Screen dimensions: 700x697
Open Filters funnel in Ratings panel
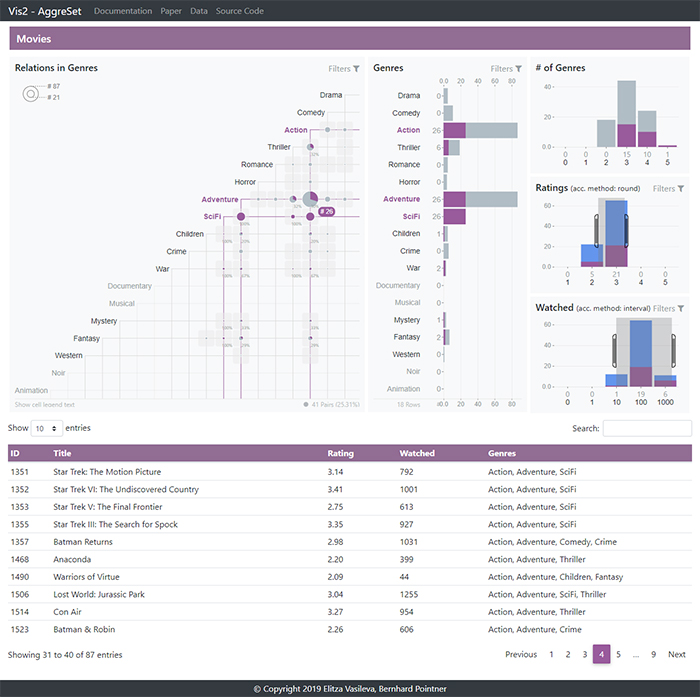(x=669, y=188)
